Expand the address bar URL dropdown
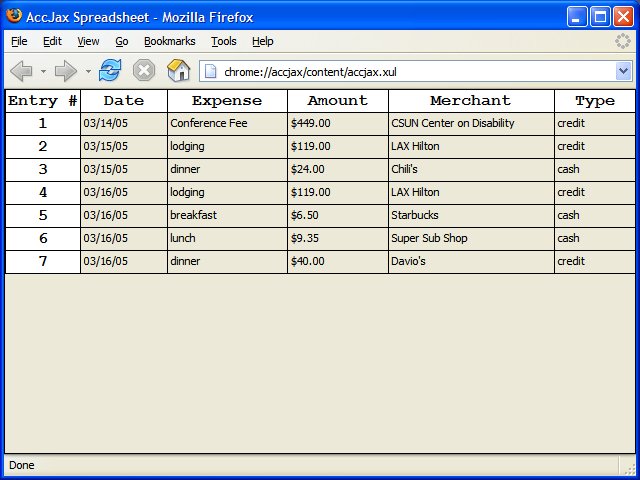The image size is (640, 480). coord(623,71)
